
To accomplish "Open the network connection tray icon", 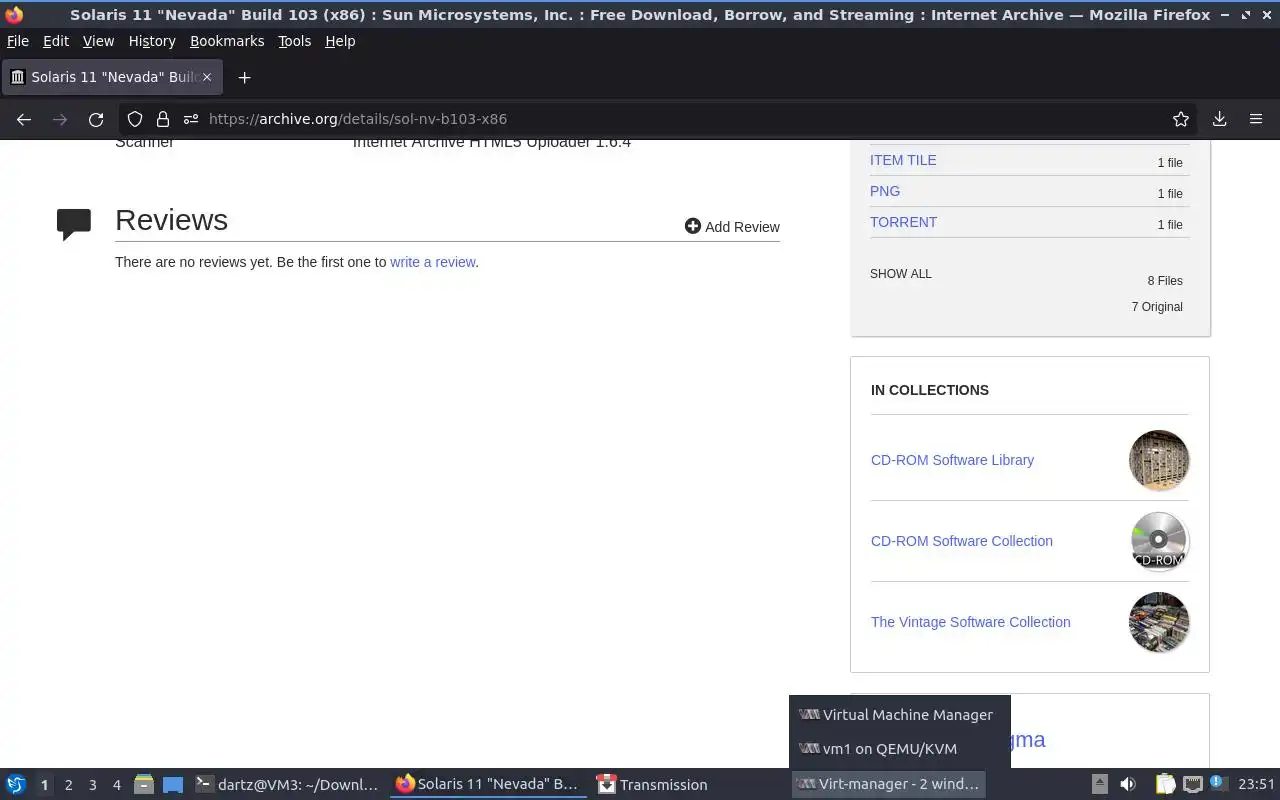I will 1192,785.
